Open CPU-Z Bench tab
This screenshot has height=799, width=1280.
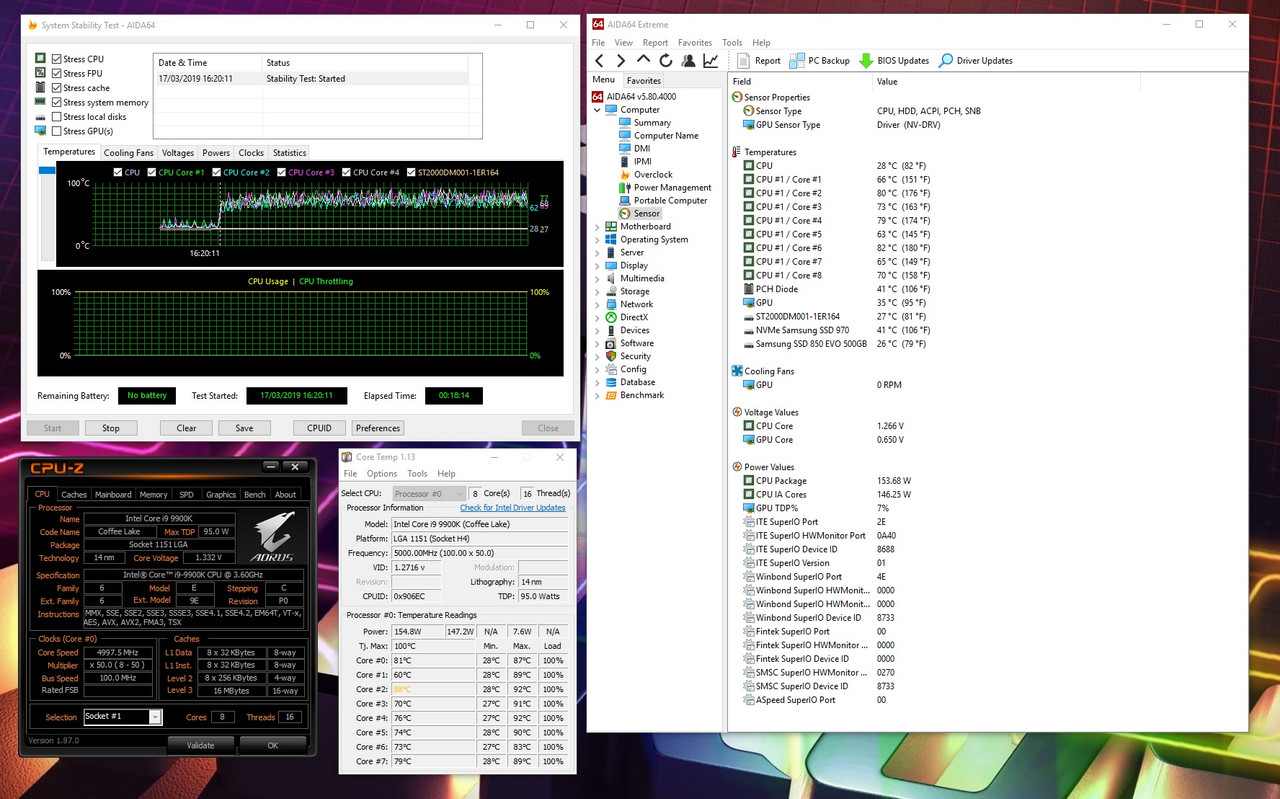tap(255, 494)
